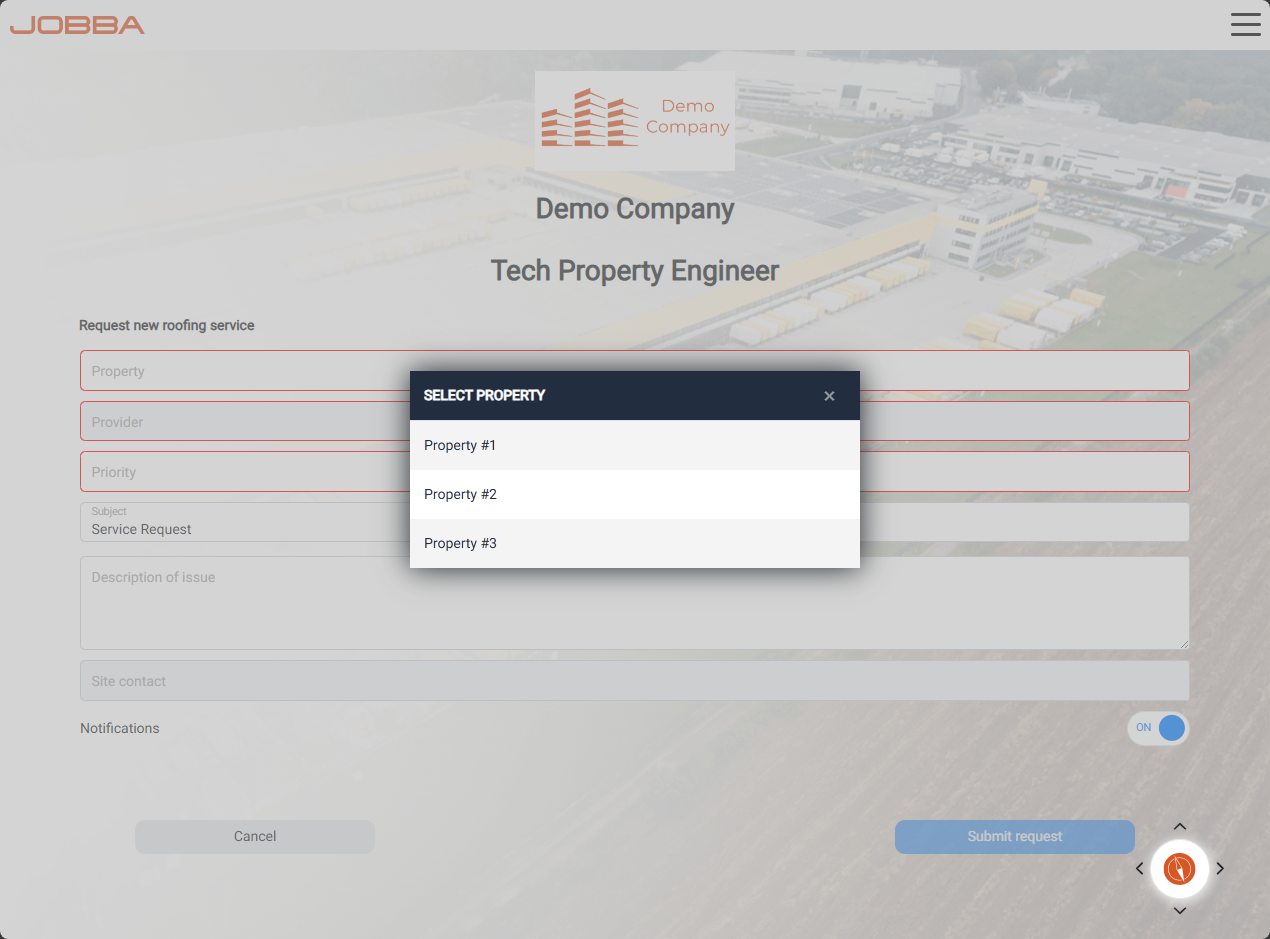Turn off the Notifications toggle
The width and height of the screenshot is (1270, 939).
[1158, 728]
